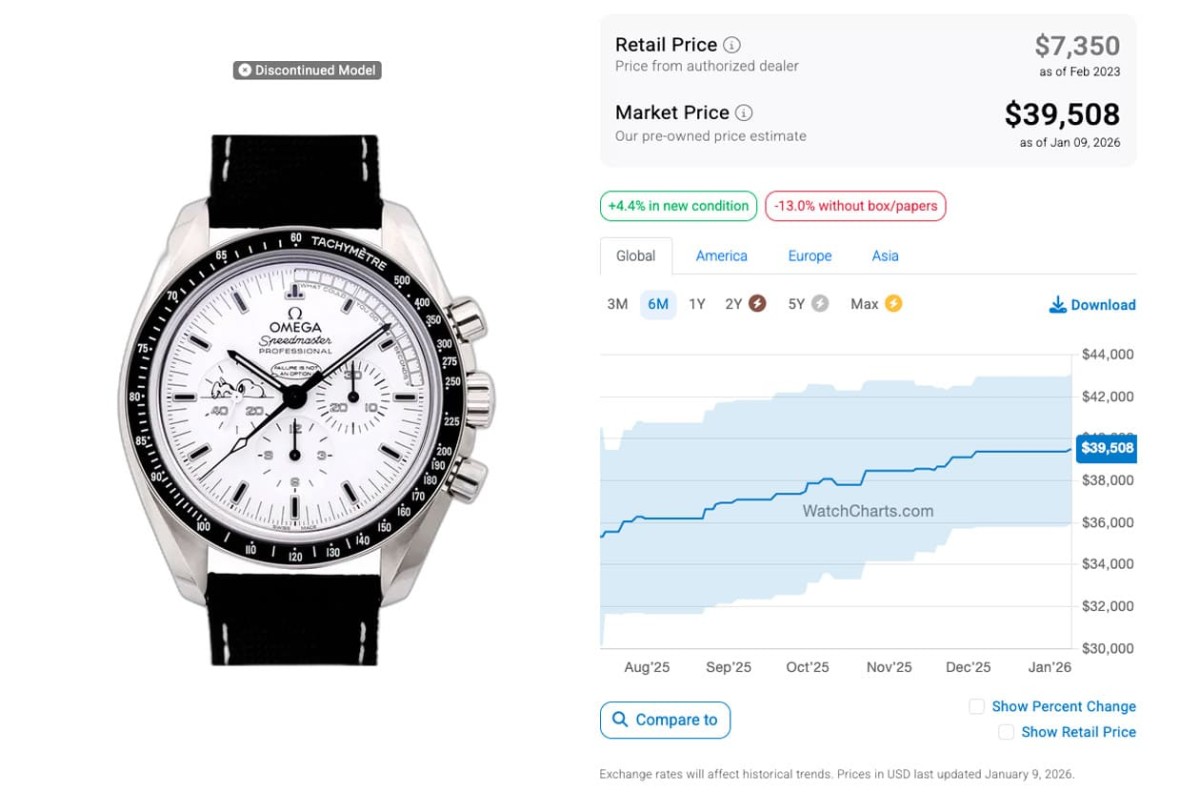The width and height of the screenshot is (1200, 793).
Task: Click the Retail Price info icon
Action: [732, 45]
